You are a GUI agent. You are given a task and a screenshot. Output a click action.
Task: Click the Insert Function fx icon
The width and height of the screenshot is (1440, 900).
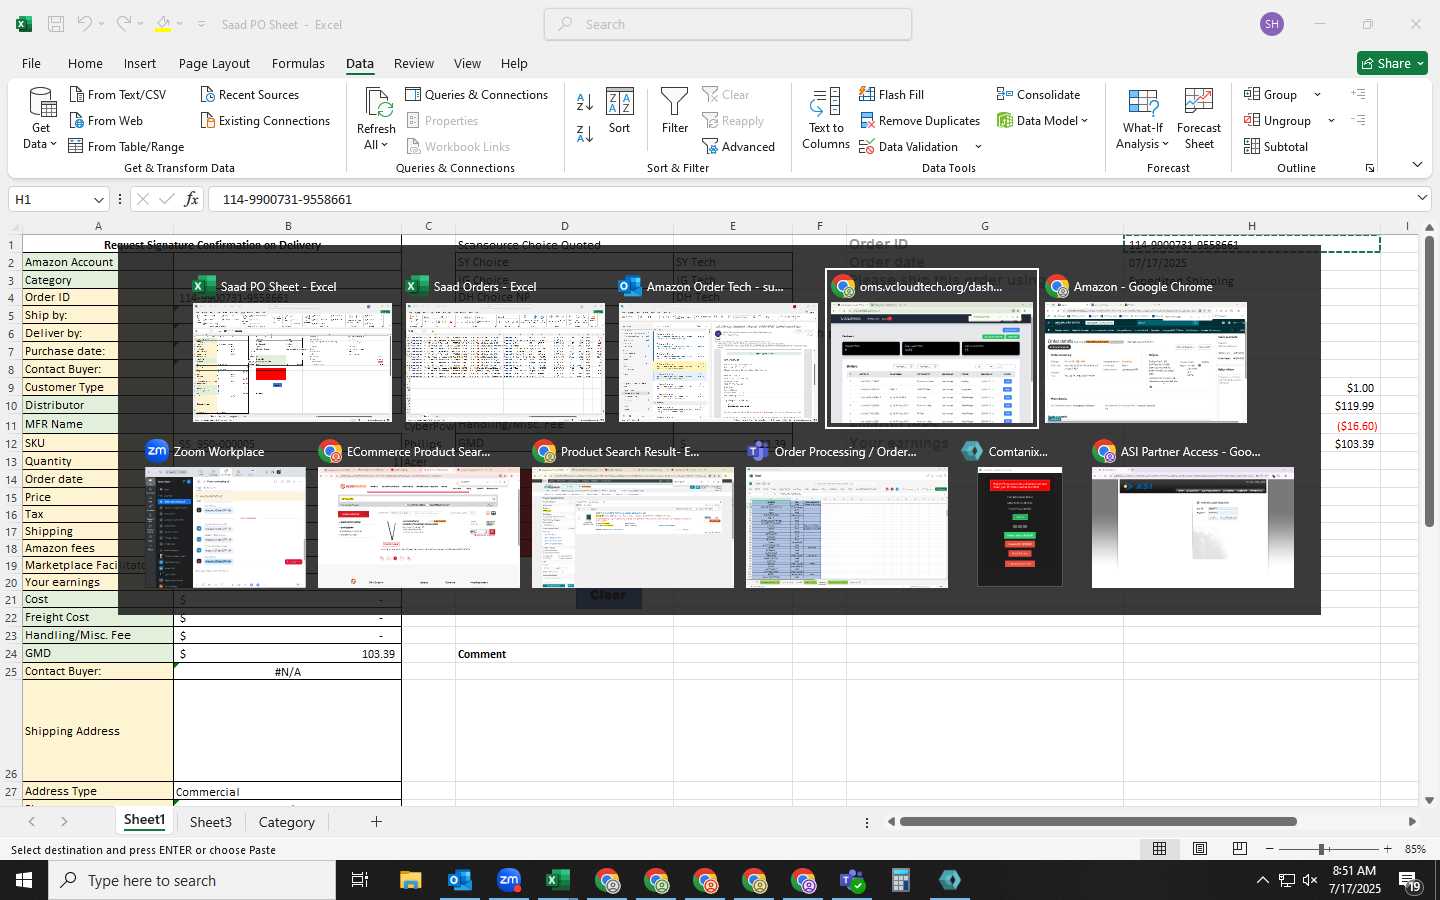[x=191, y=199]
